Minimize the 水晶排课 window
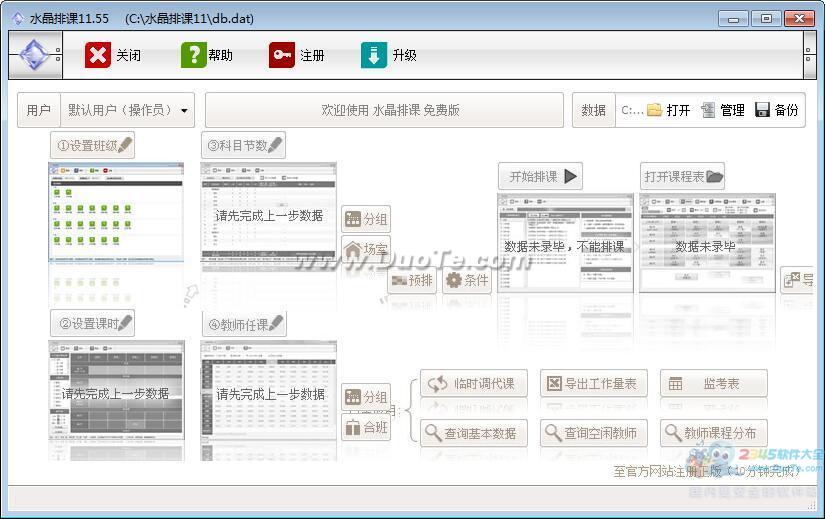The image size is (825, 519). pyautogui.click(x=733, y=19)
